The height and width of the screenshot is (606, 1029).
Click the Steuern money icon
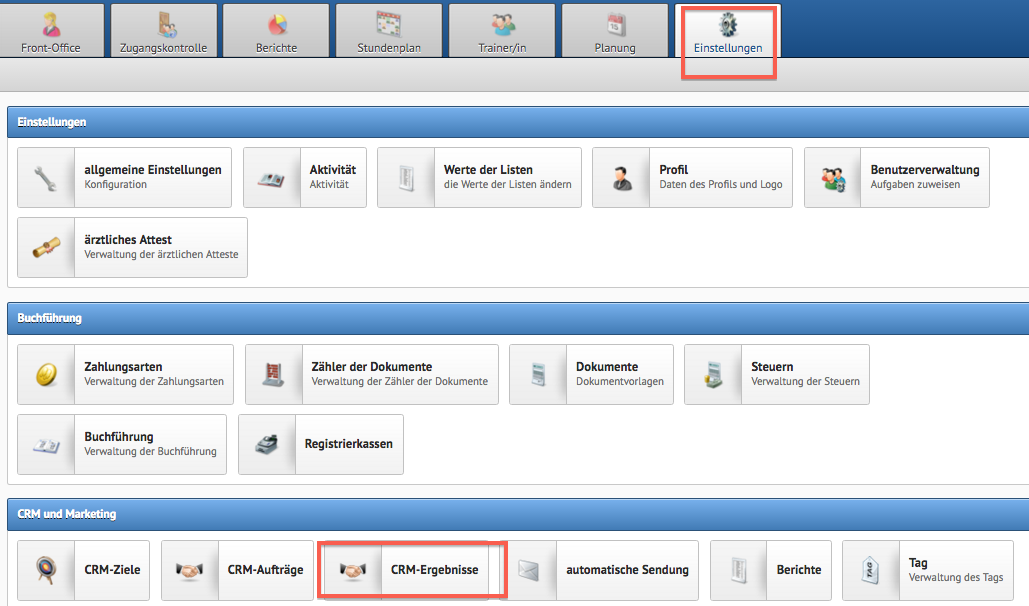pos(713,375)
